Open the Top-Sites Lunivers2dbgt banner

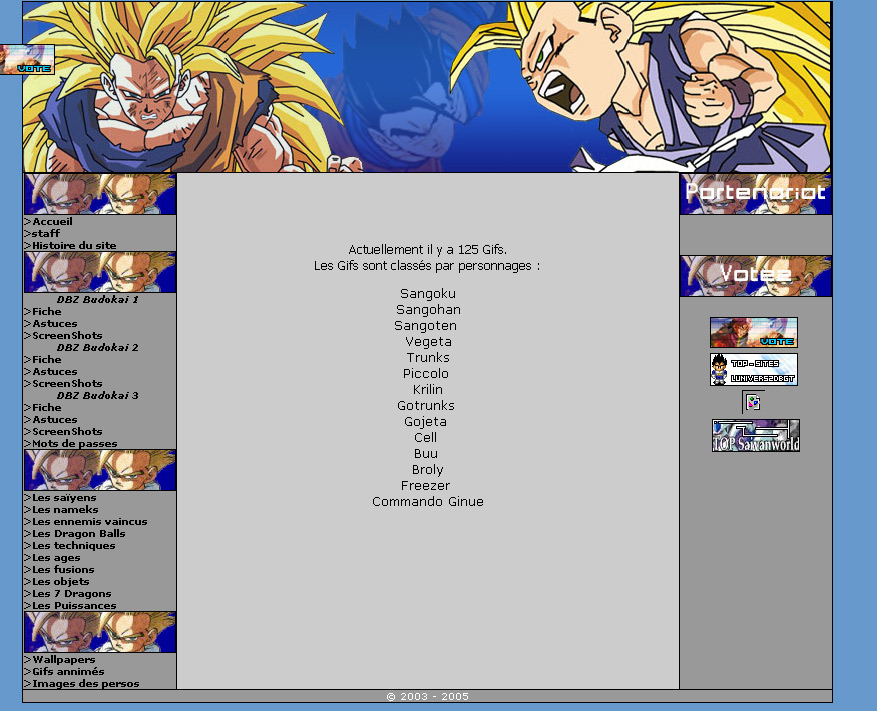click(x=753, y=369)
